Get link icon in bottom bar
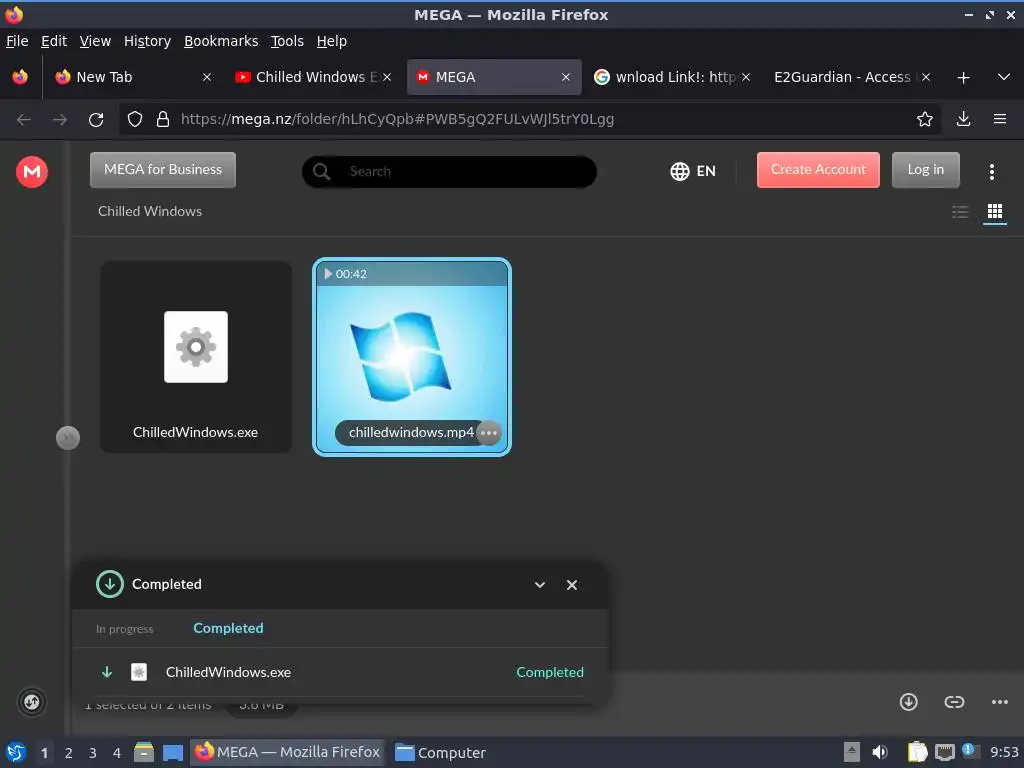1024x768 pixels. (954, 702)
